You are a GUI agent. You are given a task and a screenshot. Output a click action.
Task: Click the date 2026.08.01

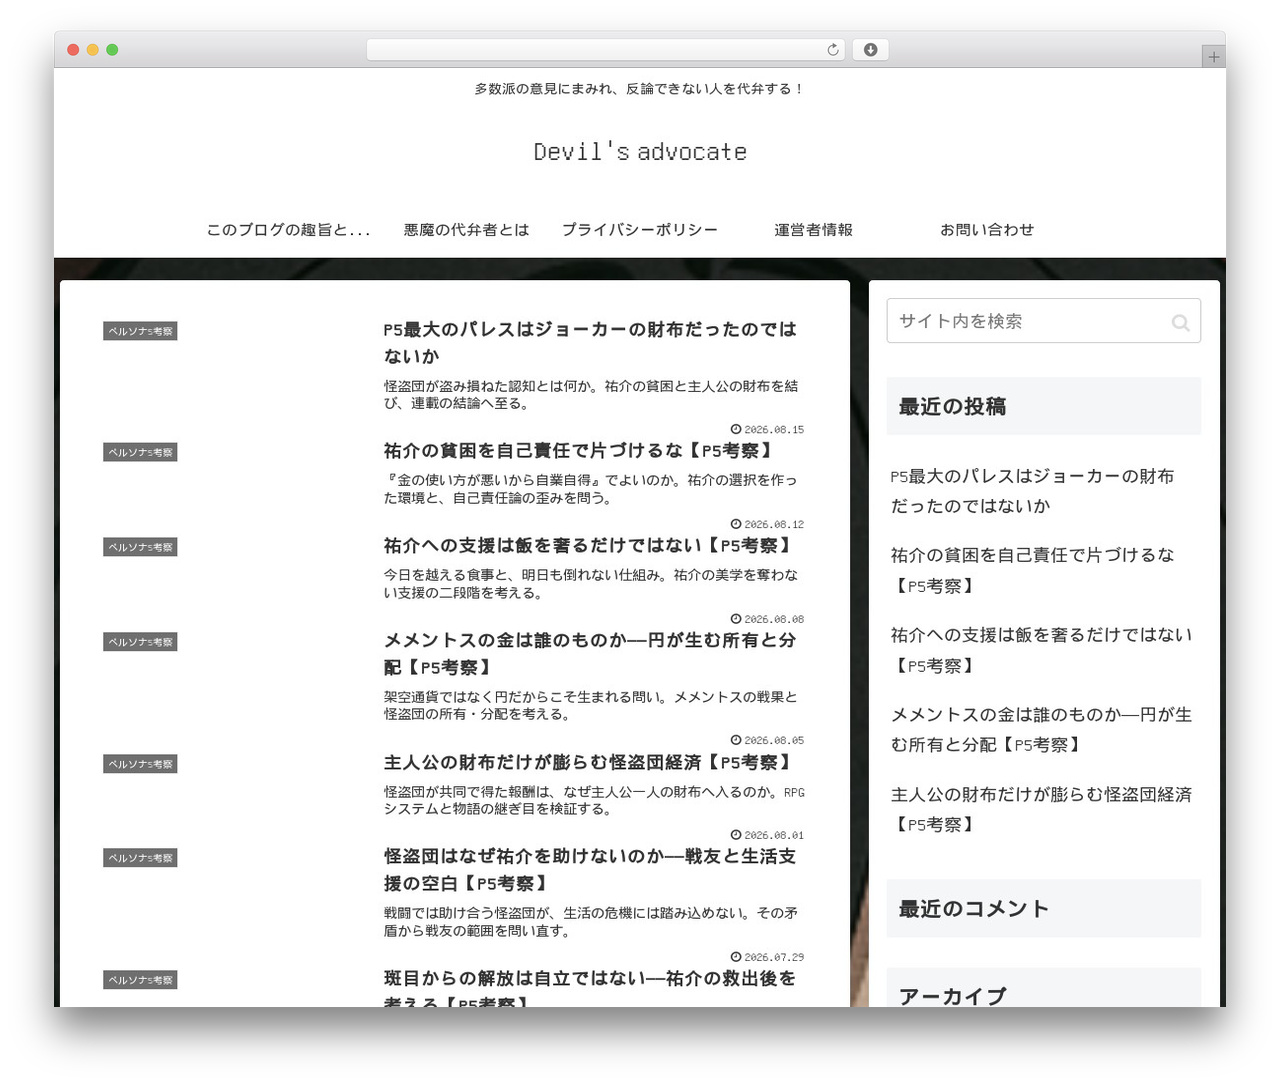(x=767, y=836)
